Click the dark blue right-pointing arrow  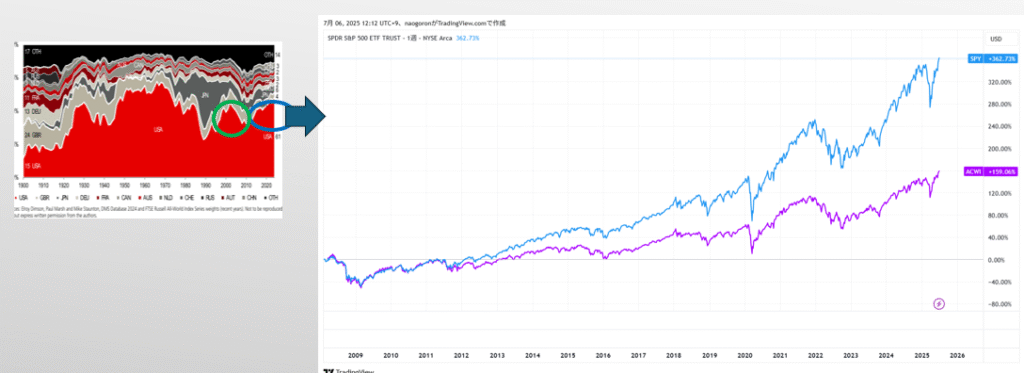point(306,118)
